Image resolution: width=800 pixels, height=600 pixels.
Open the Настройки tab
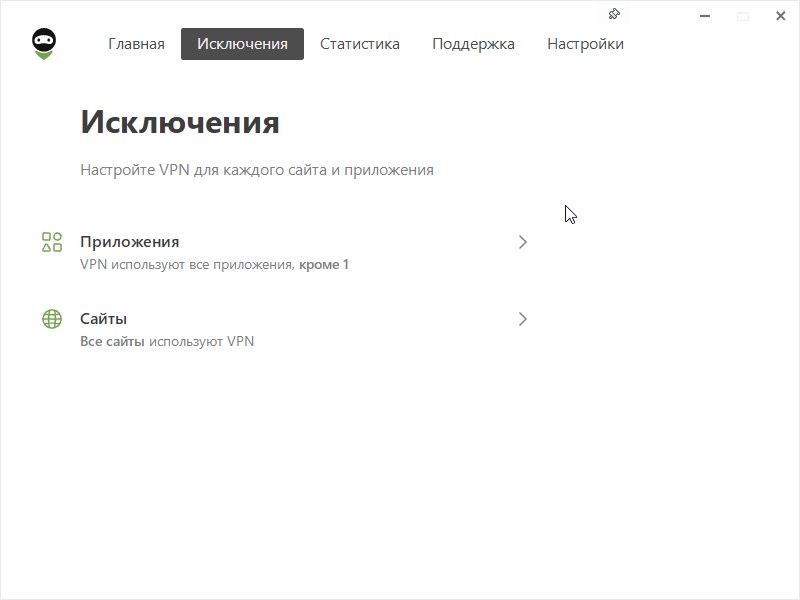pos(585,43)
